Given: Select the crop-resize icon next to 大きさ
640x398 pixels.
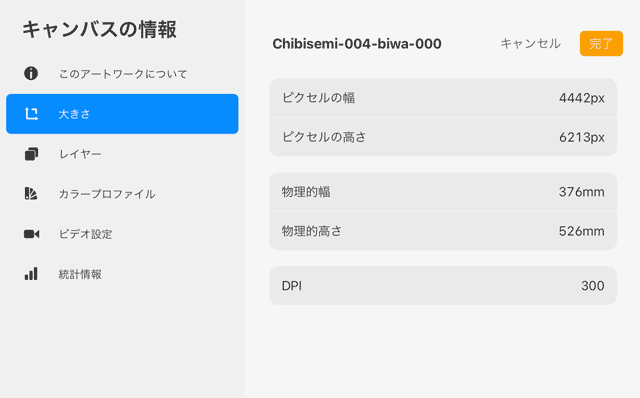Looking at the screenshot, I should pyautogui.click(x=31, y=114).
